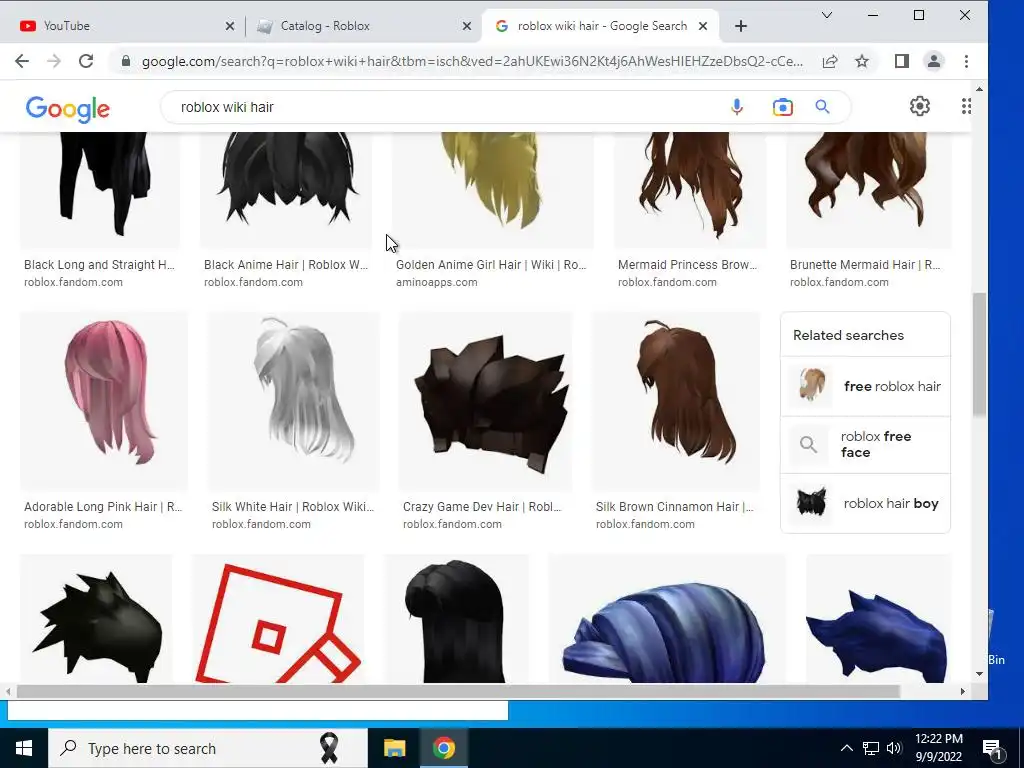The width and height of the screenshot is (1024, 768).
Task: Click the padlock site info icon
Action: [x=126, y=61]
